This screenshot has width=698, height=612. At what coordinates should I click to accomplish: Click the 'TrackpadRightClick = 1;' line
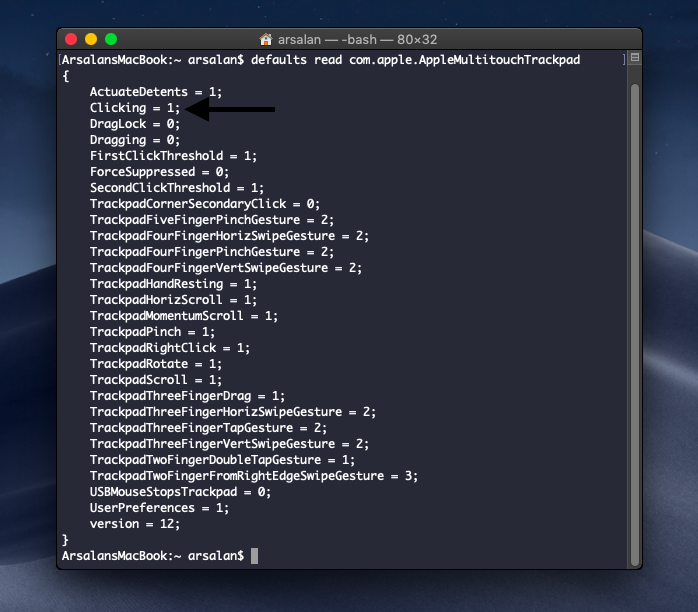[x=170, y=348]
